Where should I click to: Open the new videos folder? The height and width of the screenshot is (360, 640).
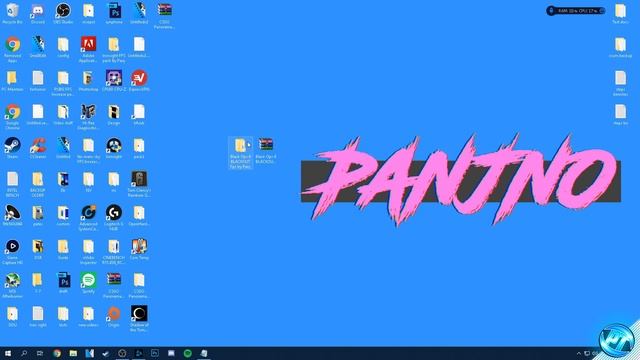coord(89,313)
